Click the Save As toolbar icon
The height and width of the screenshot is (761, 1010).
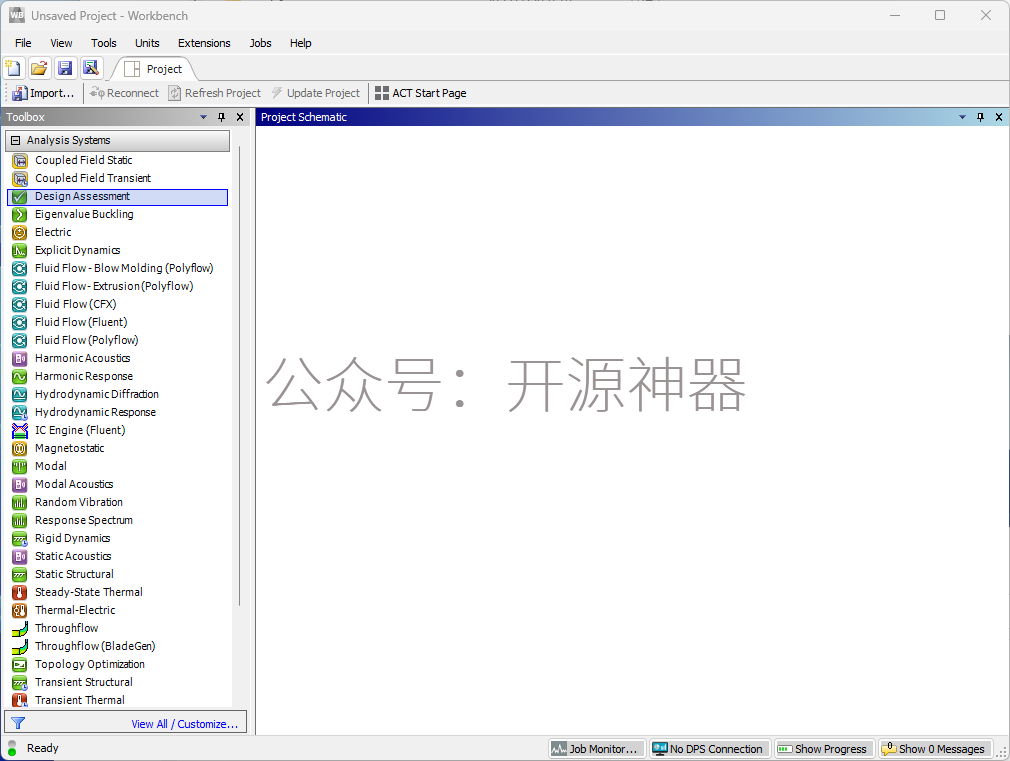pyautogui.click(x=91, y=68)
